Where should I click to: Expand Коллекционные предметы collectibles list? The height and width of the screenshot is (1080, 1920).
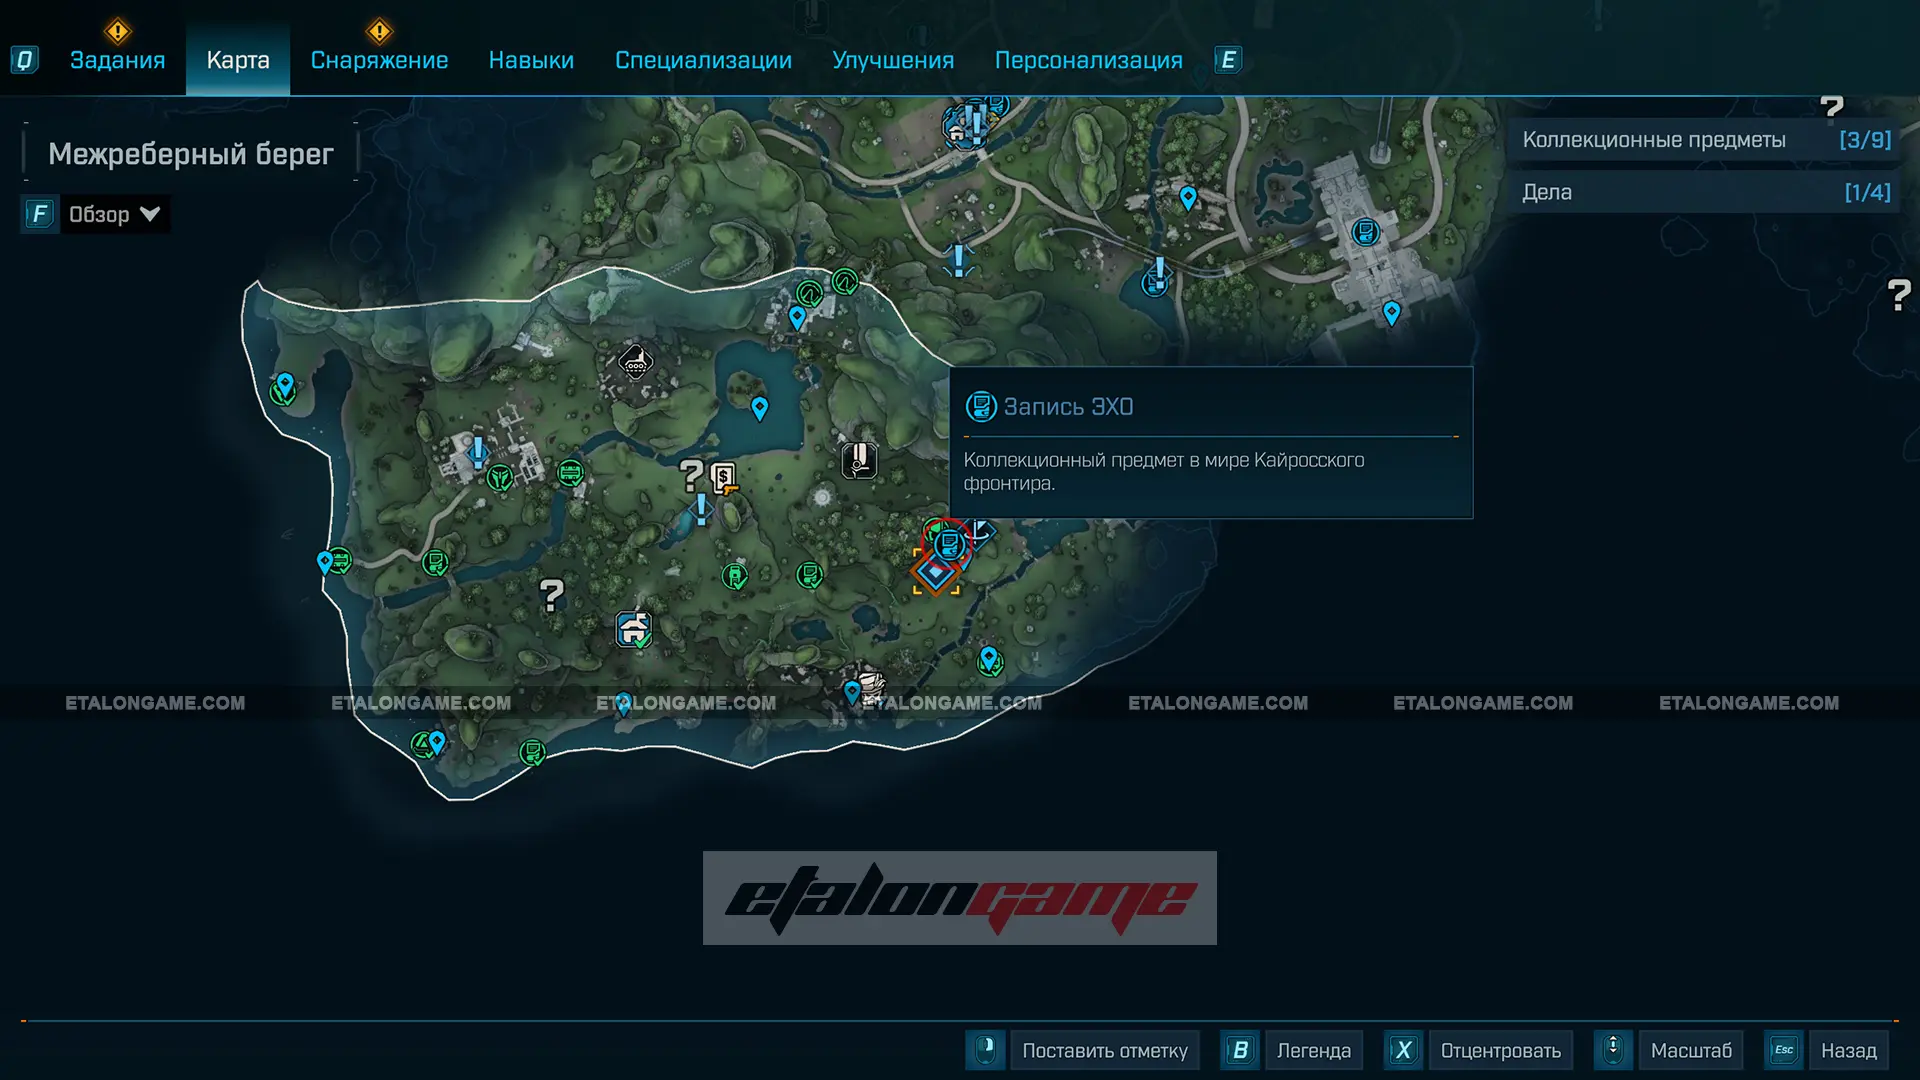(1705, 140)
